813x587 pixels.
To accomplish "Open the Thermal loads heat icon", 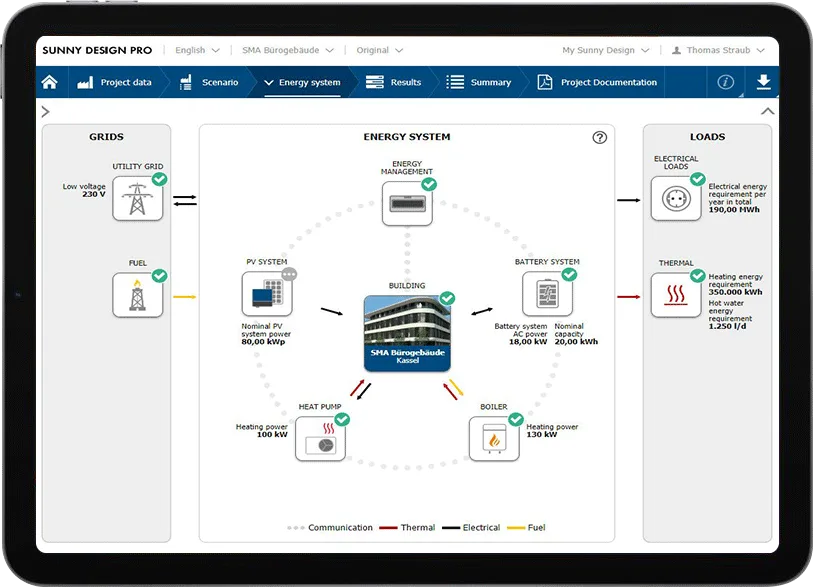I will tap(676, 295).
